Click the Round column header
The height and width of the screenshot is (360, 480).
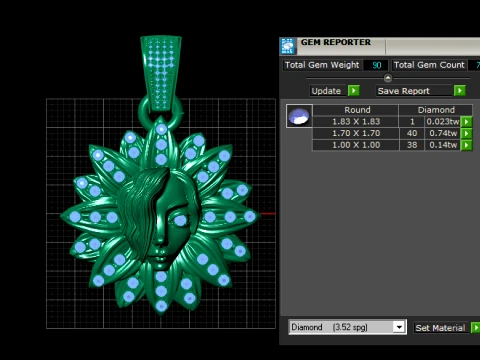pyautogui.click(x=357, y=110)
